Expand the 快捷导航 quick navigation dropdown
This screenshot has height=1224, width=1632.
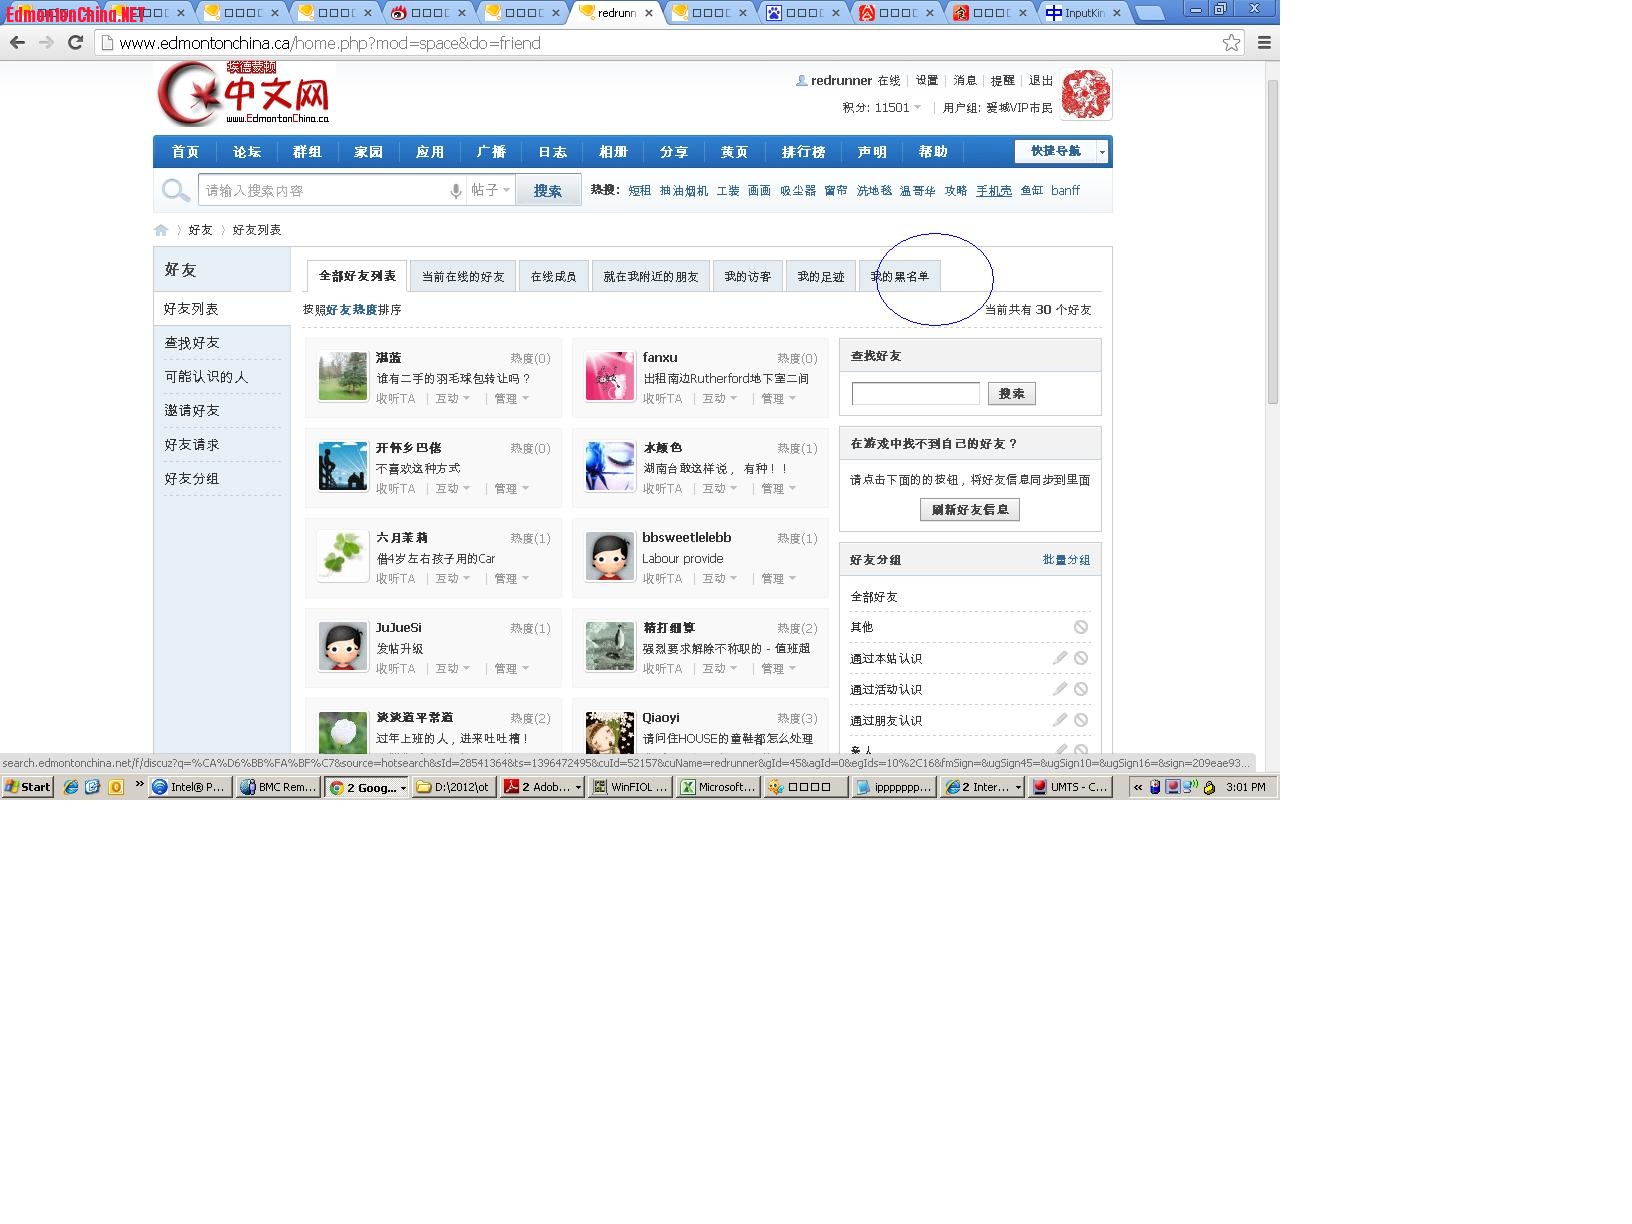[1102, 151]
